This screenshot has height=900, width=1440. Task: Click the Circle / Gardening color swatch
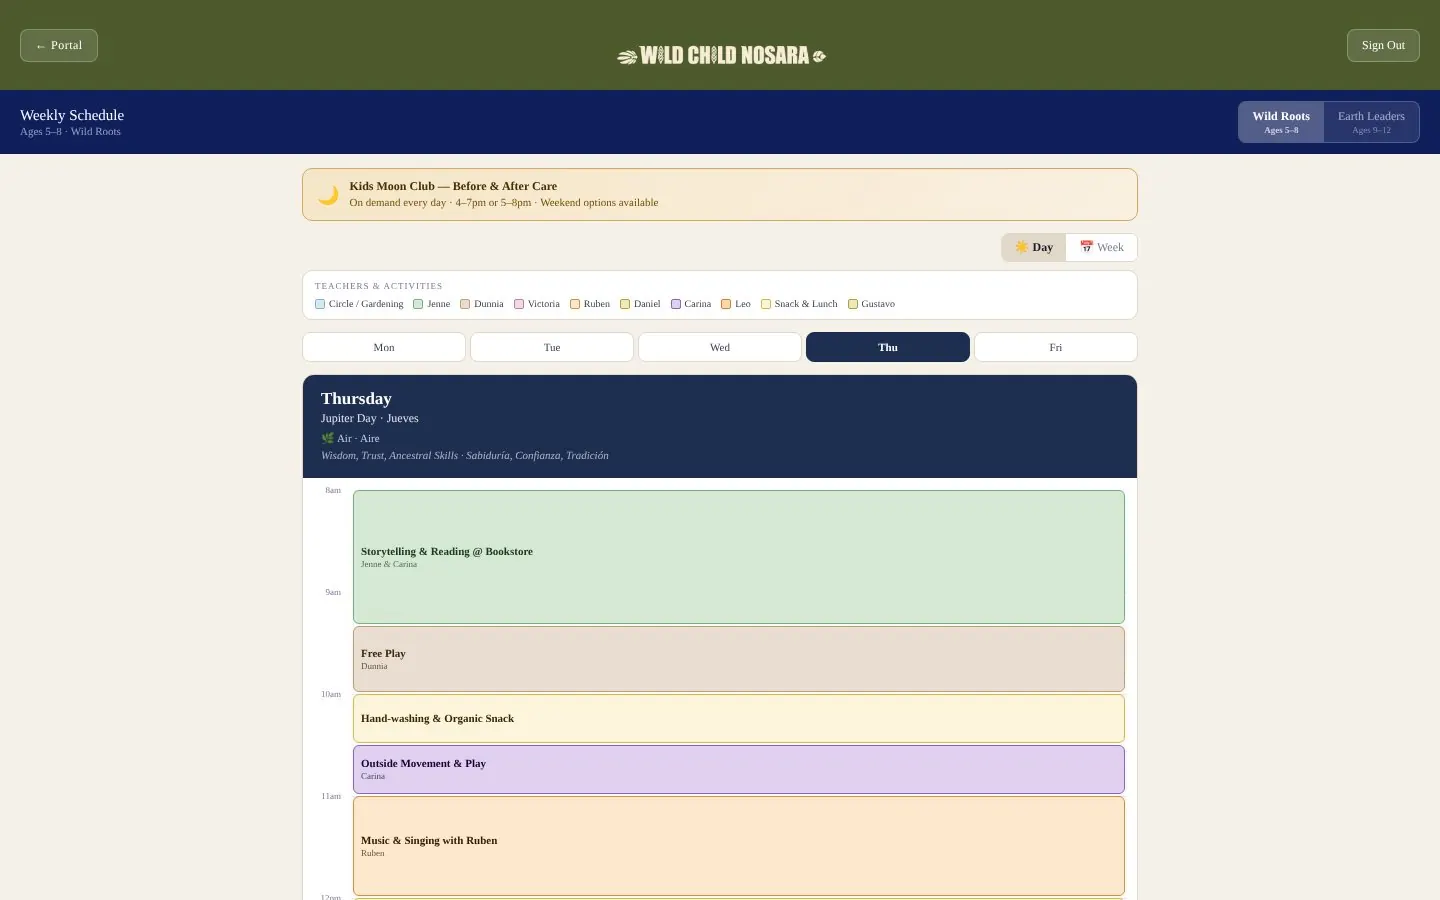click(x=320, y=304)
